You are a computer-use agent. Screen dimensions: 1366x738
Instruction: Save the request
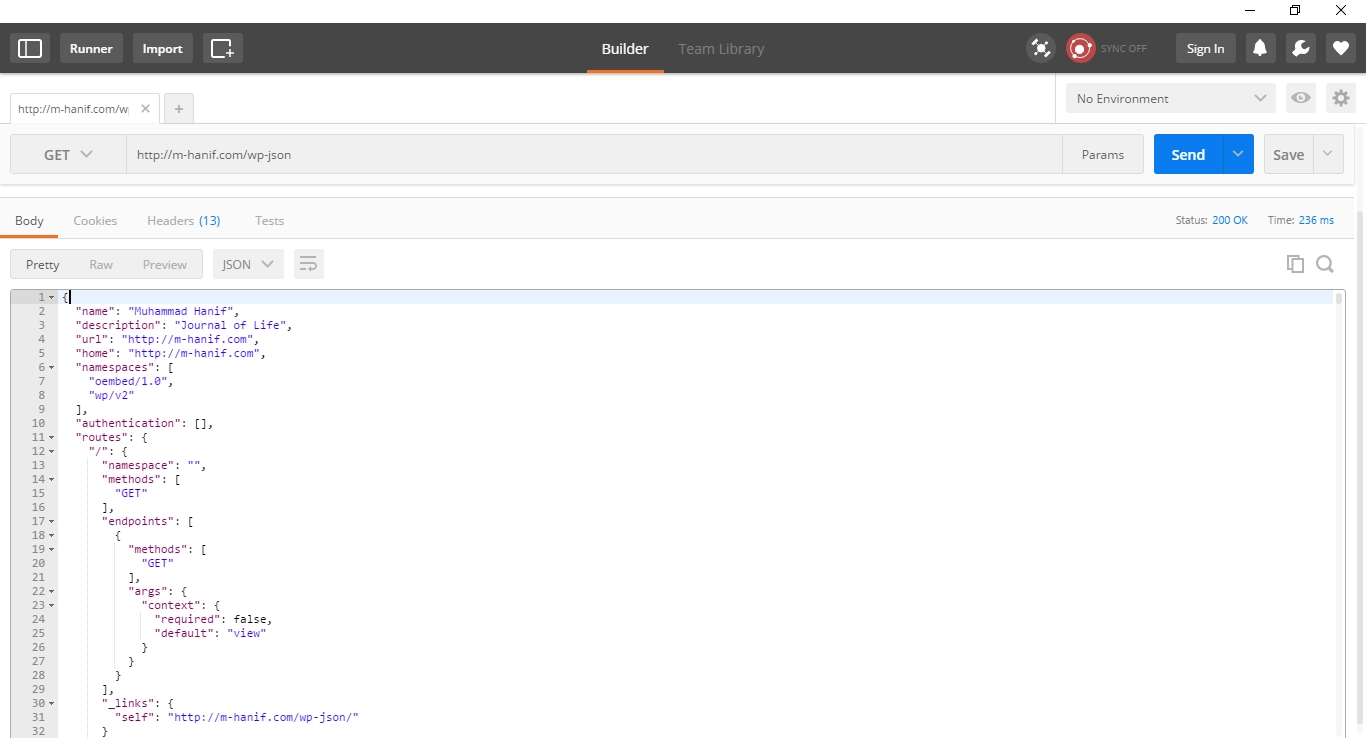pos(1288,155)
